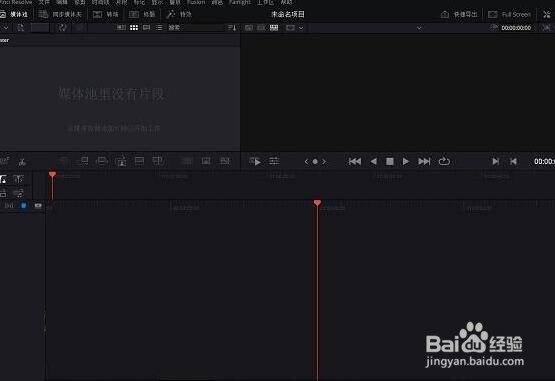Screen dimensions: 555x381
Task: Switch media pool to filmstrip view
Action: pos(147,28)
